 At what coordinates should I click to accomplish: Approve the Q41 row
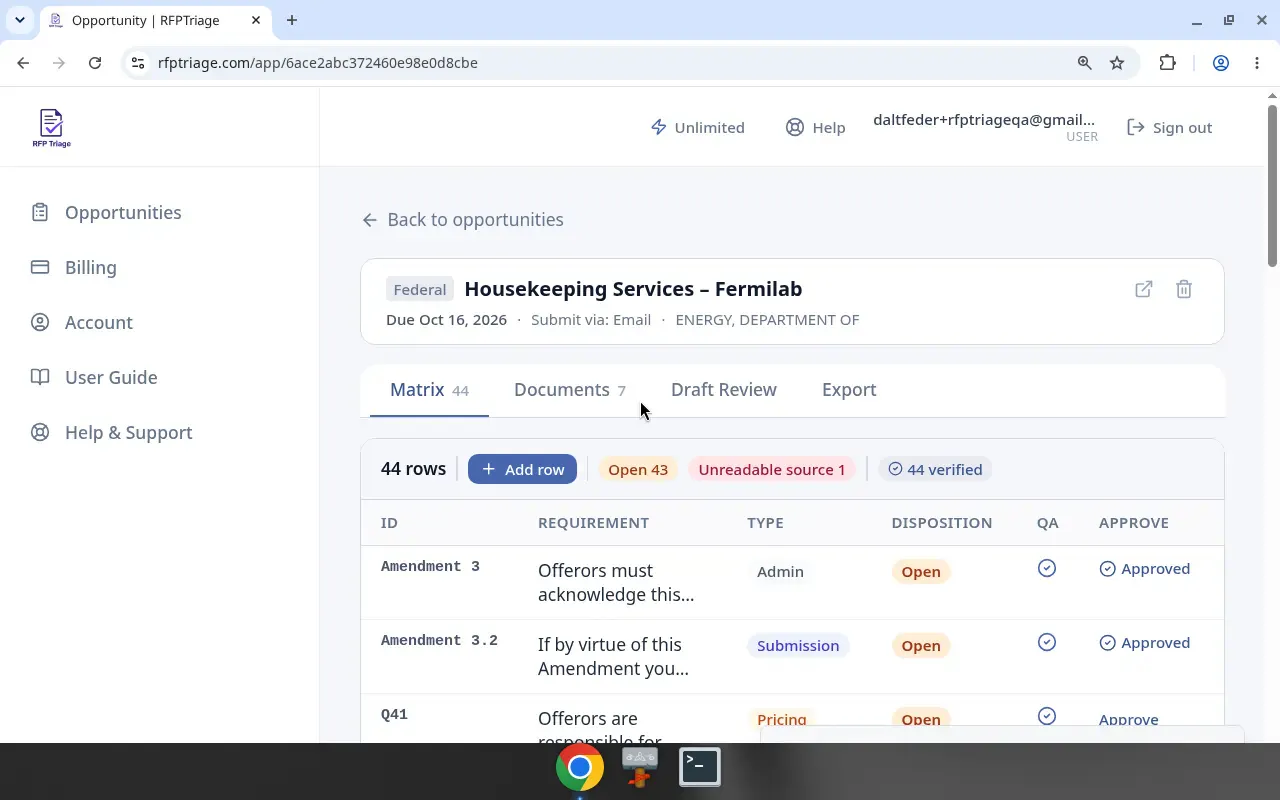tap(1128, 719)
